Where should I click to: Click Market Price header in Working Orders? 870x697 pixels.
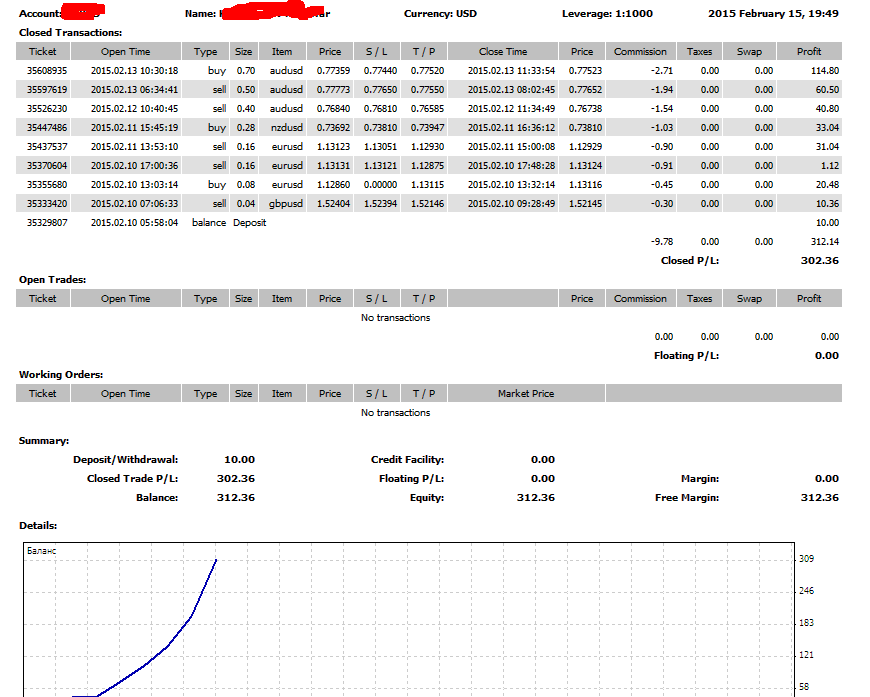[525, 393]
